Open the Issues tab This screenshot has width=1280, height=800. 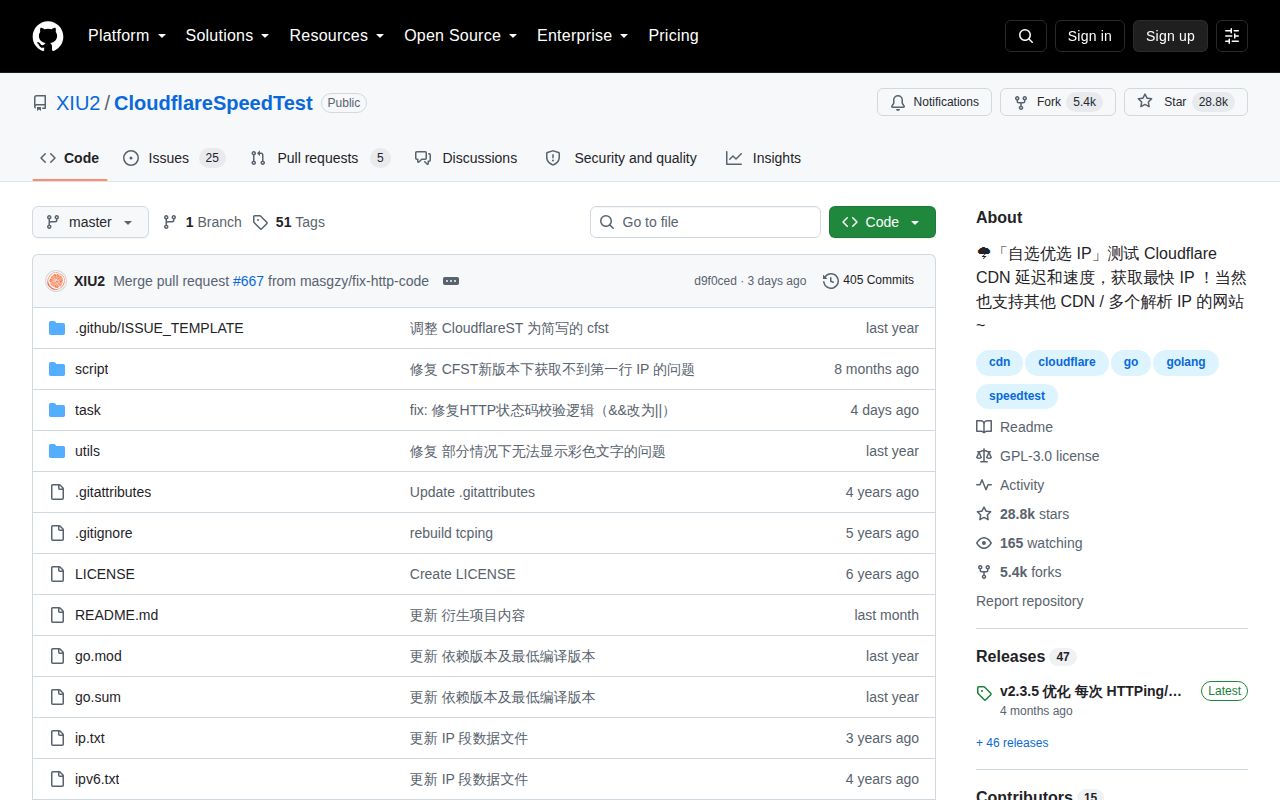(x=174, y=158)
